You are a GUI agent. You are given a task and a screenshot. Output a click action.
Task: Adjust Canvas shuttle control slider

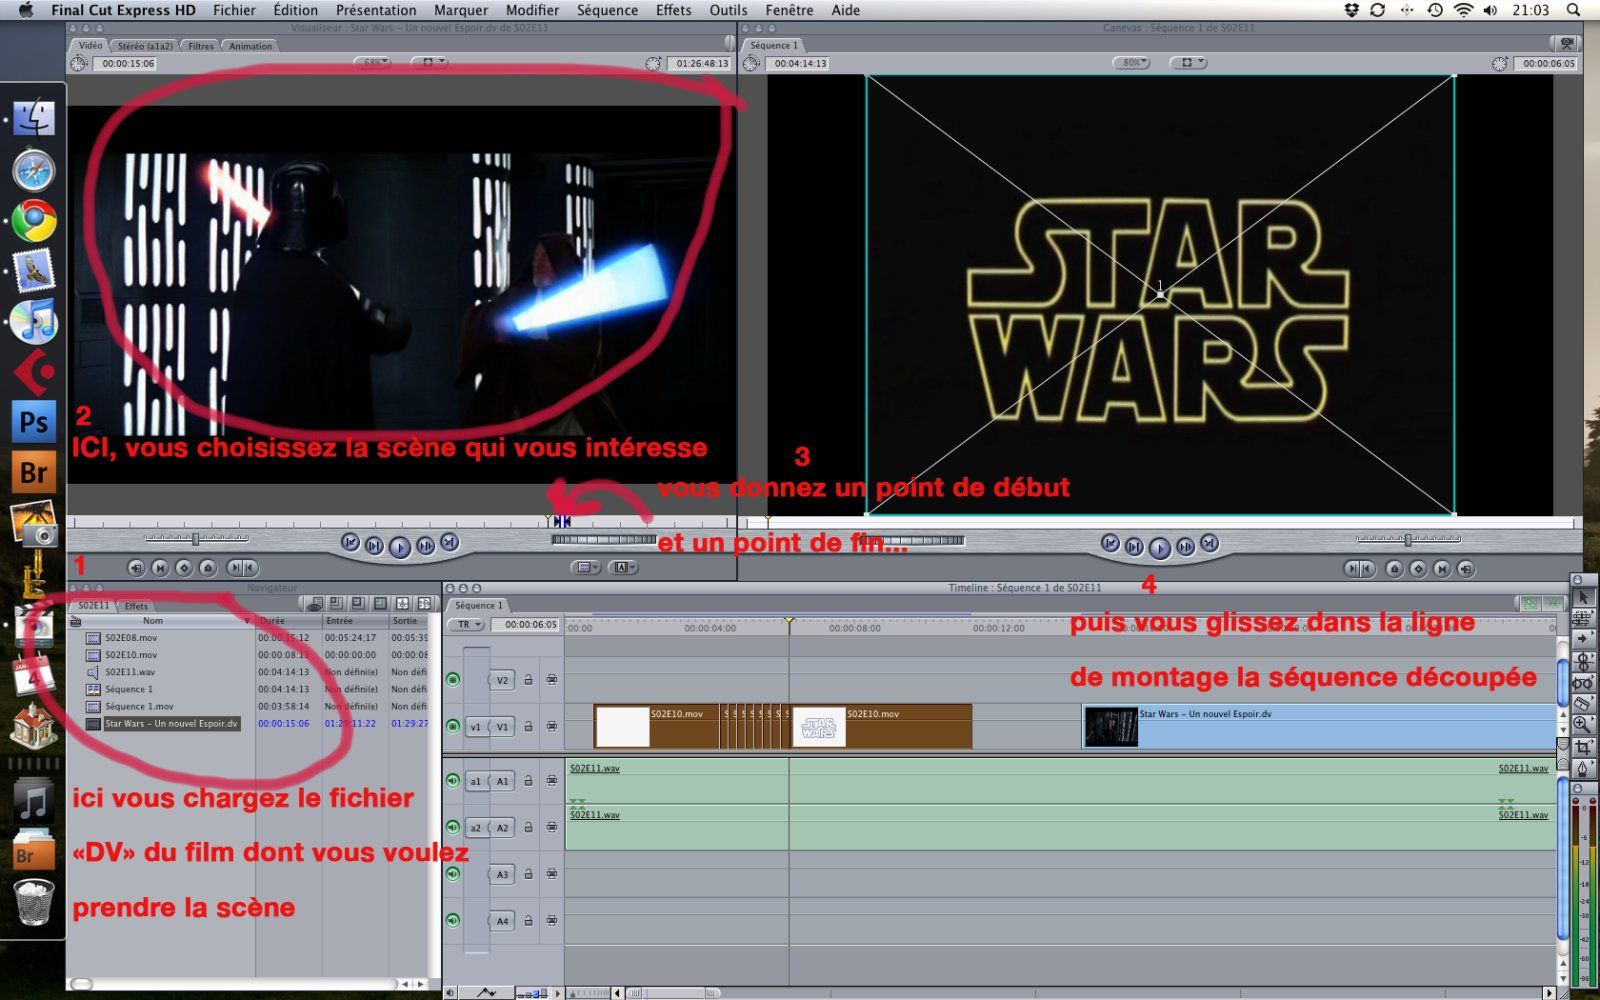click(1408, 540)
